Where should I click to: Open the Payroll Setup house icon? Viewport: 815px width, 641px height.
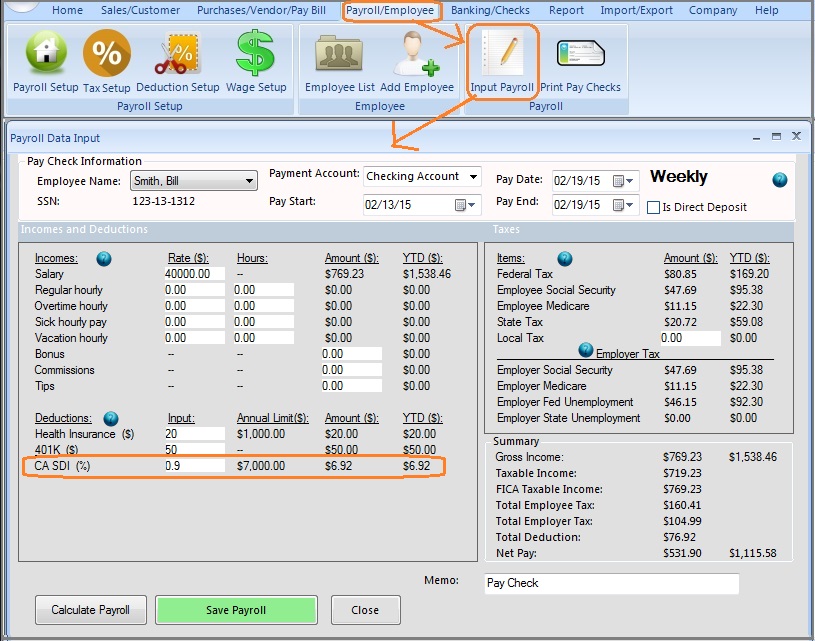pos(45,55)
